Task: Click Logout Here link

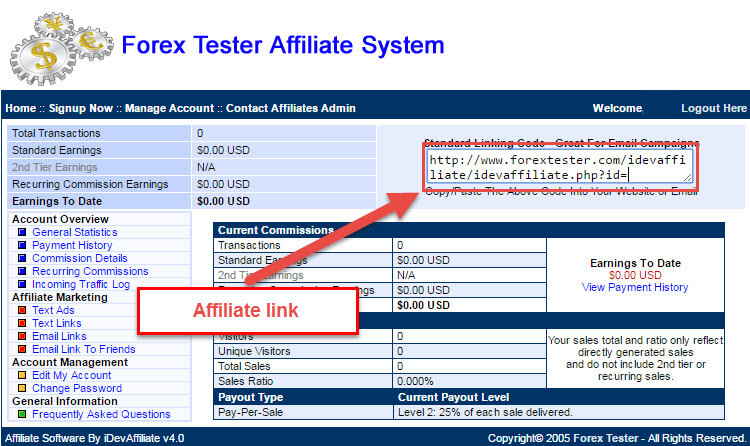Action: click(x=714, y=108)
